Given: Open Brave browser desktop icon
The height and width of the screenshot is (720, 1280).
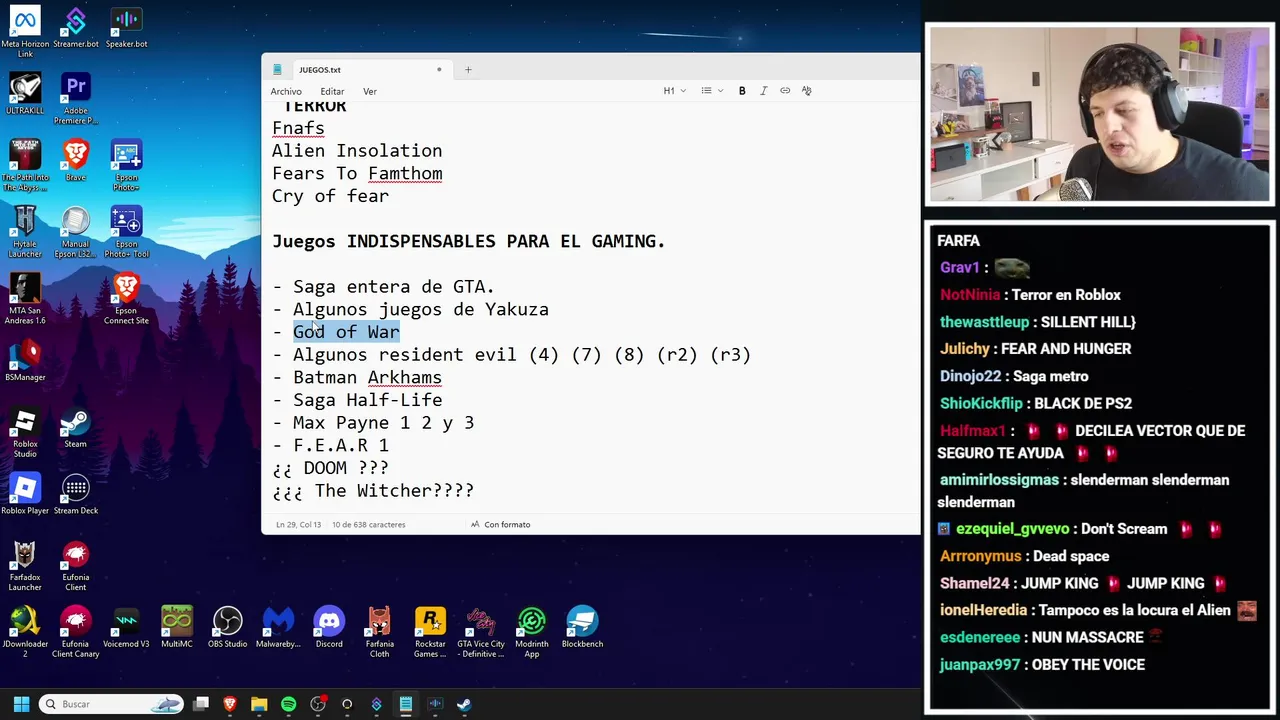Looking at the screenshot, I should point(75,160).
